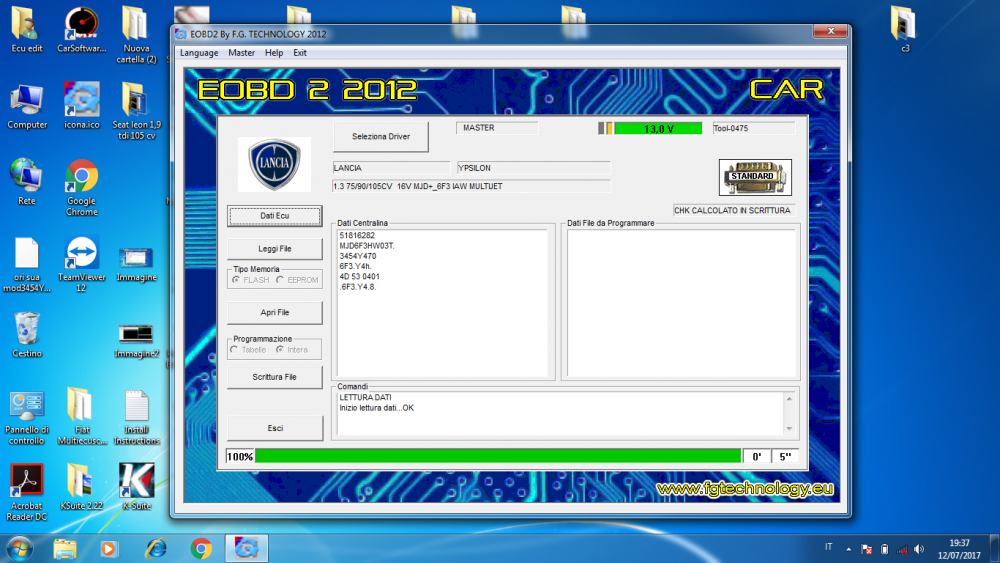1000x563 pixels.
Task: Open ori sua mod3454Y file
Action: pos(27,265)
